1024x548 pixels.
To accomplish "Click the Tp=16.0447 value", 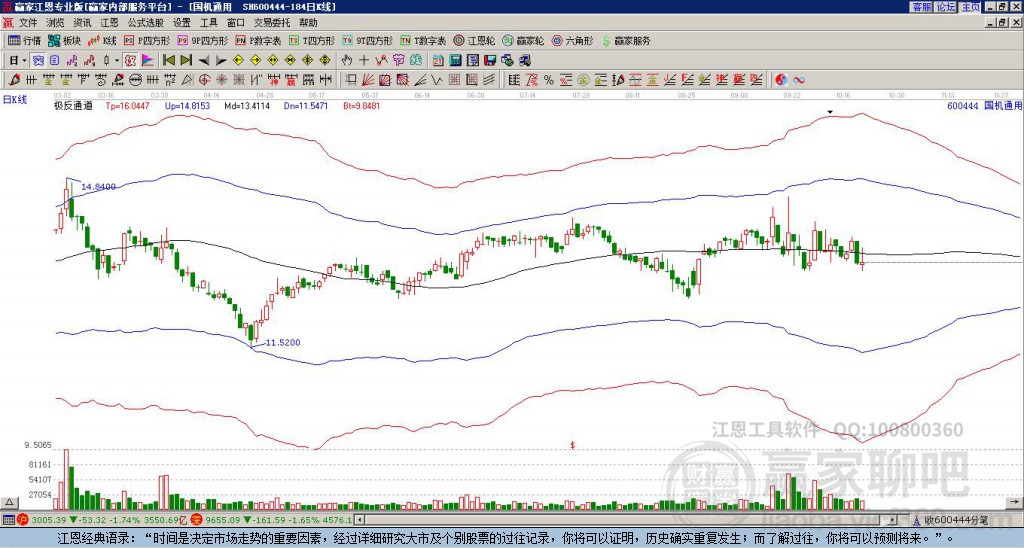I will coord(127,106).
